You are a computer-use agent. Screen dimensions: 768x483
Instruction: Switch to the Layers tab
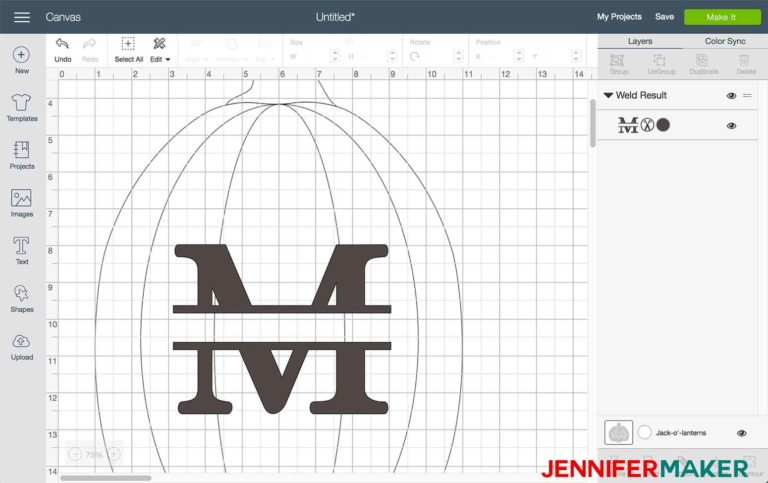(640, 41)
